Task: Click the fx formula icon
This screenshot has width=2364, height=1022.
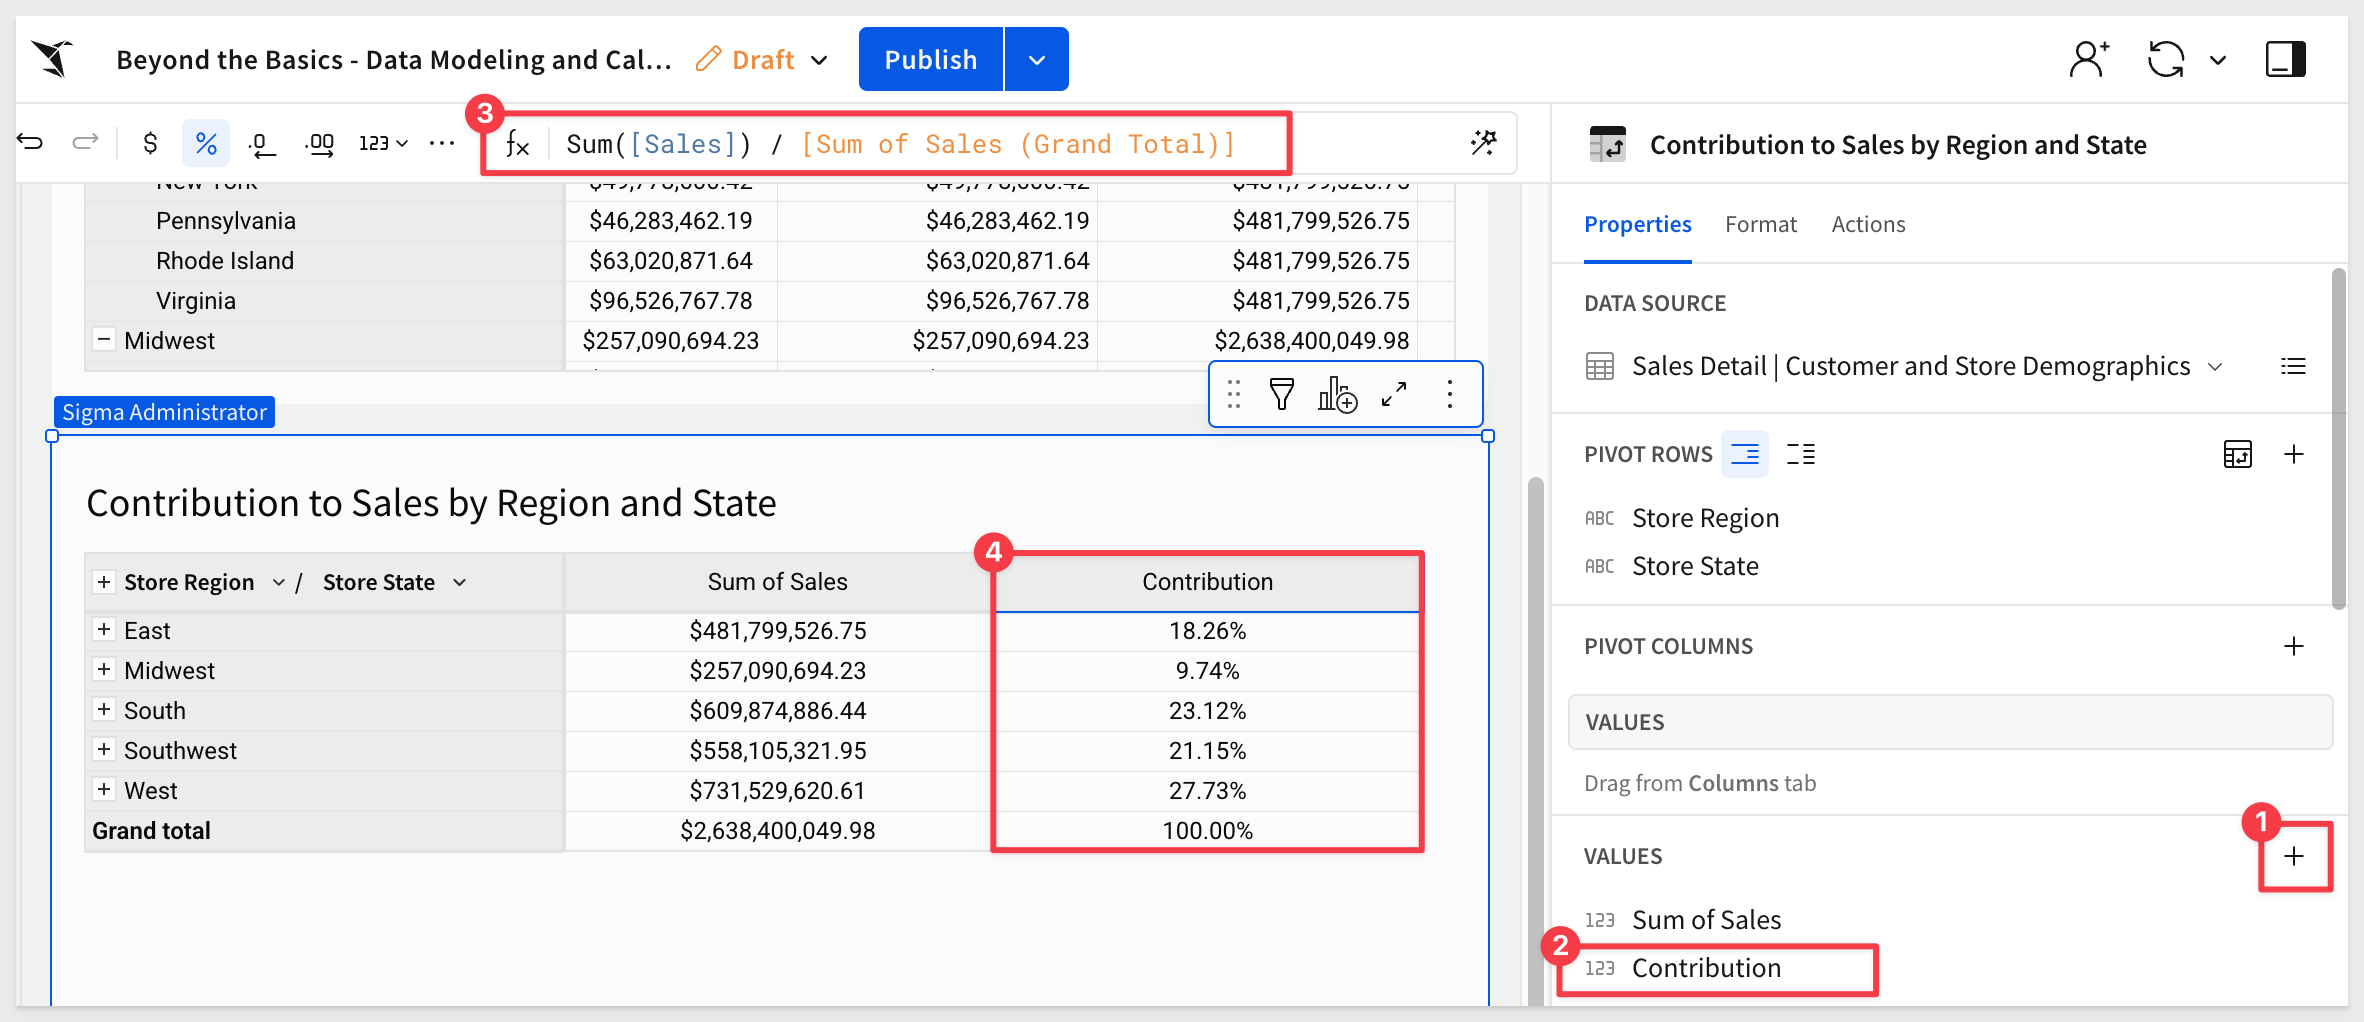Action: [x=518, y=144]
